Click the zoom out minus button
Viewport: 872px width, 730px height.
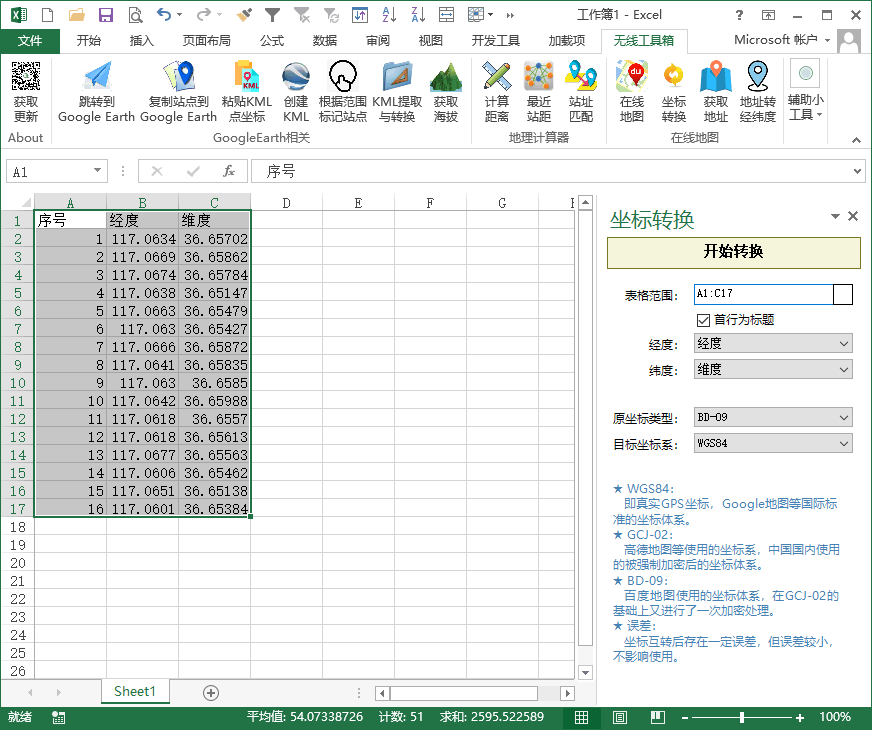pyautogui.click(x=685, y=717)
